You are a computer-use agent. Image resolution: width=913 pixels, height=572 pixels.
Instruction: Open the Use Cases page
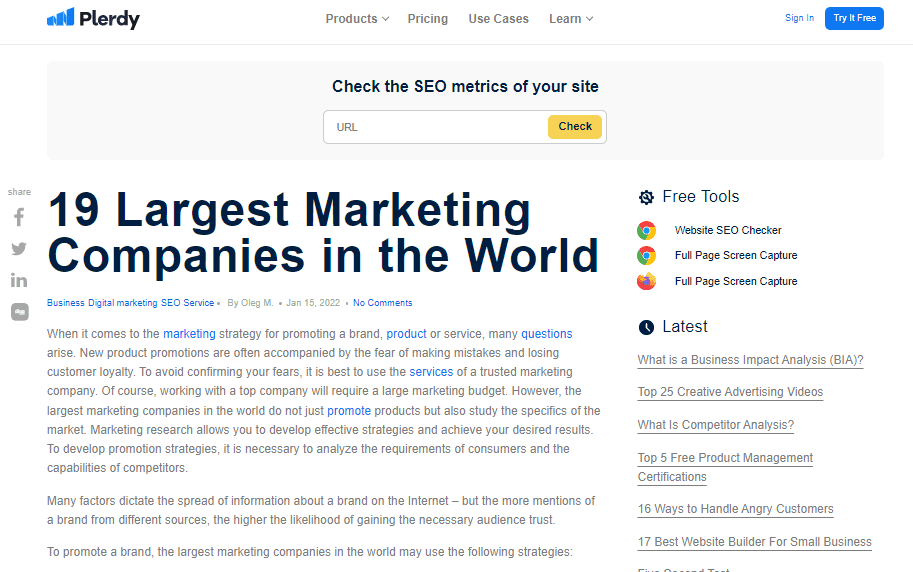(x=498, y=19)
